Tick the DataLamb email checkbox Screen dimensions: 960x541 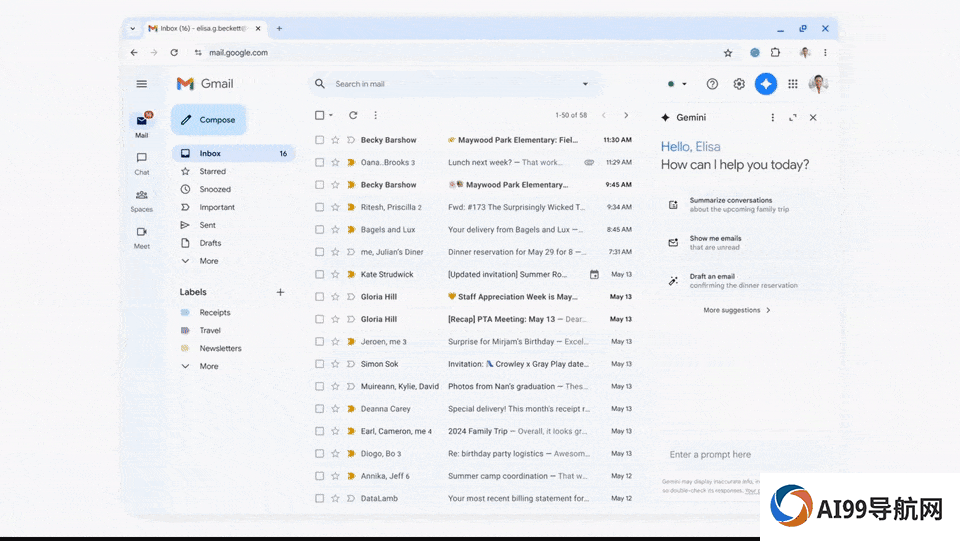click(320, 498)
